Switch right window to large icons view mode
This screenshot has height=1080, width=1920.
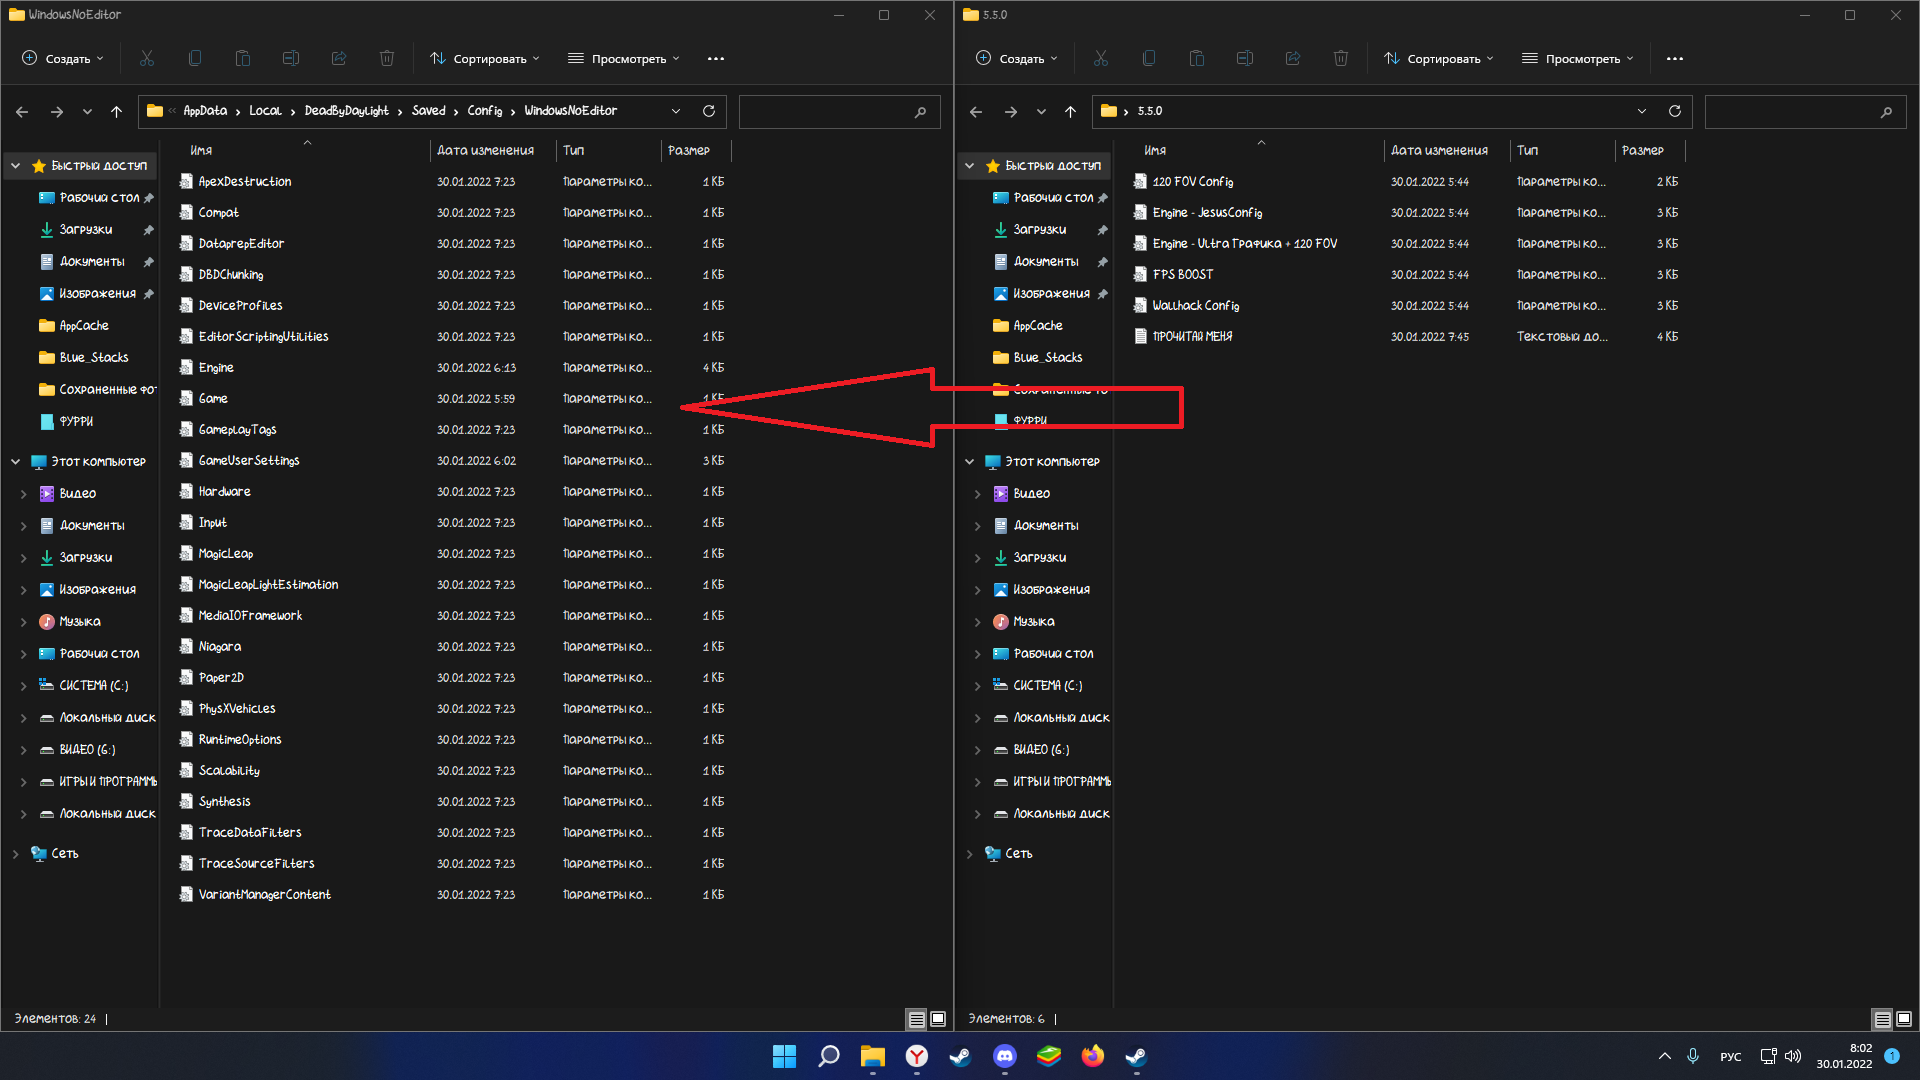click(x=1904, y=1019)
